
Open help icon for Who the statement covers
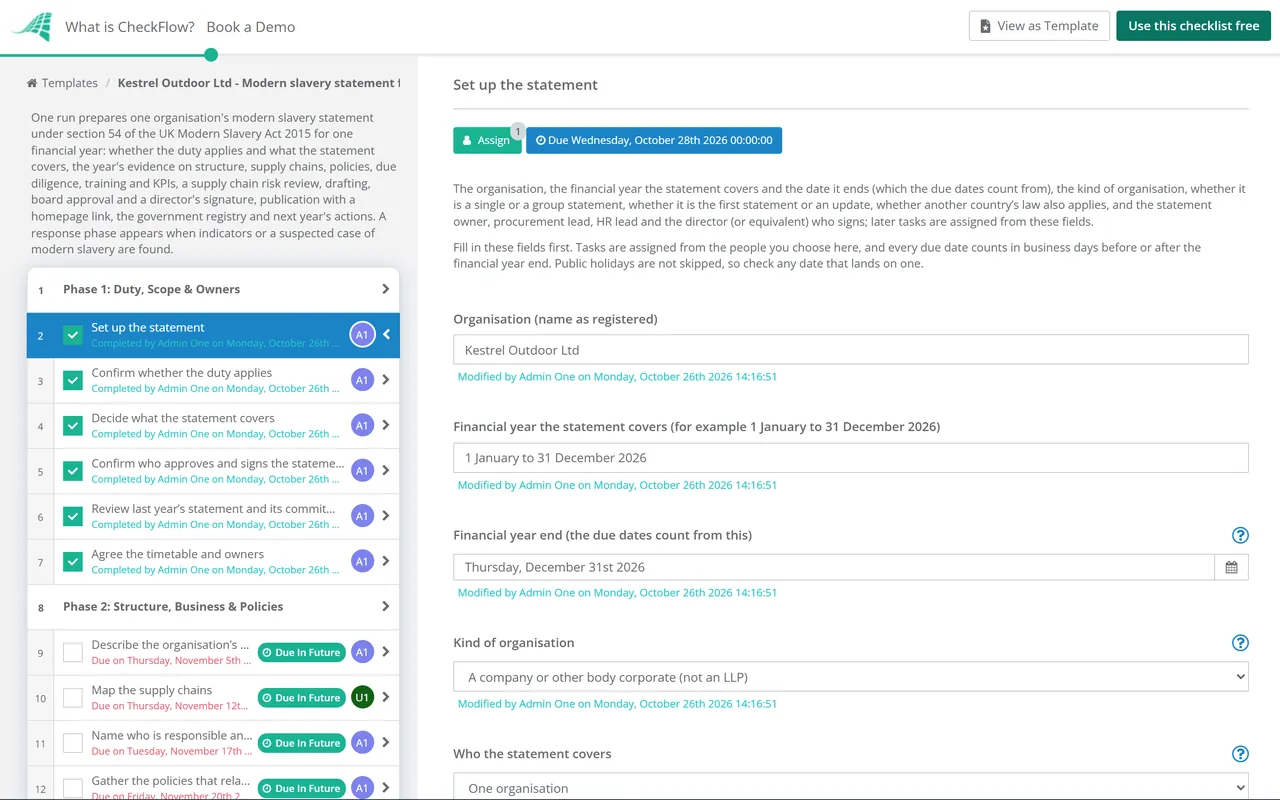pos(1240,754)
